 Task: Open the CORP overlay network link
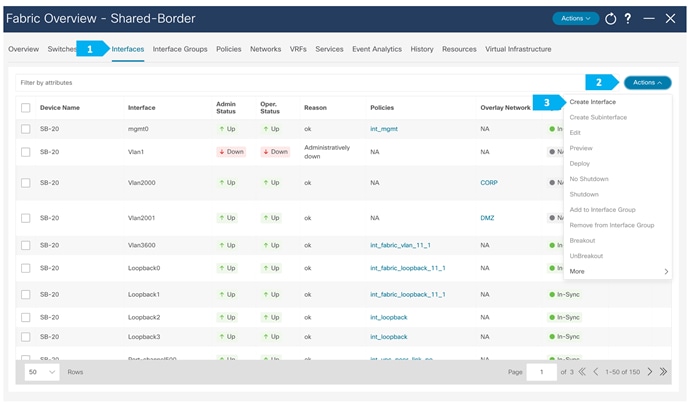point(489,183)
